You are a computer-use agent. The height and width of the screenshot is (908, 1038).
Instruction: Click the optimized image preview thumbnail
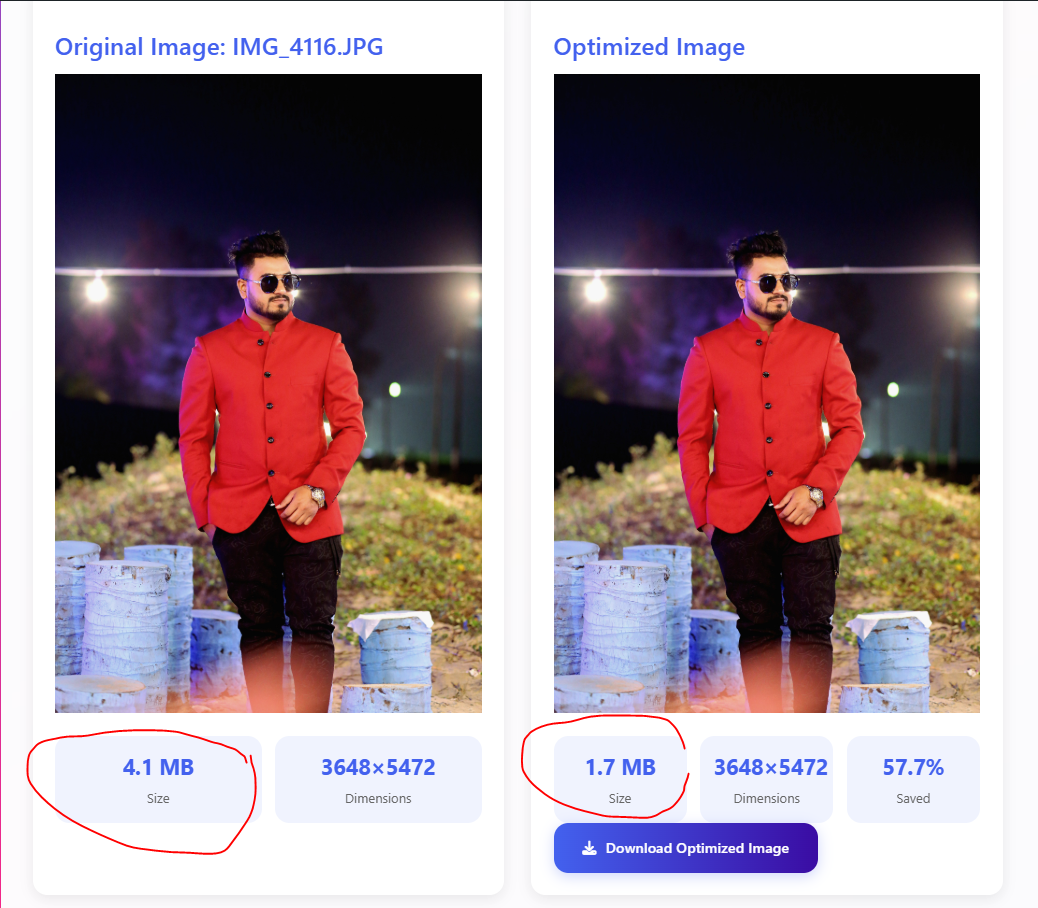tap(766, 393)
